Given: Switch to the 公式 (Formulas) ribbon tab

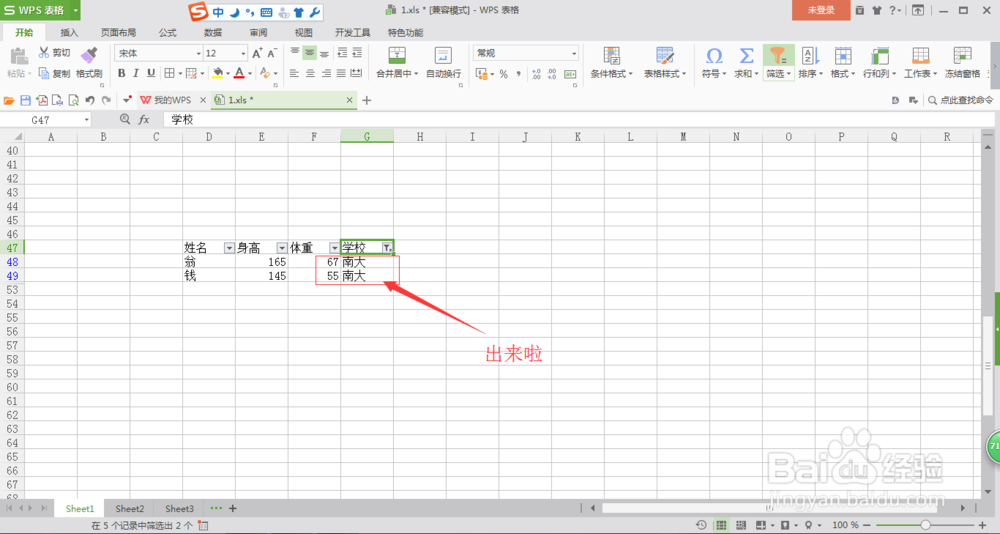Looking at the screenshot, I should click(168, 33).
